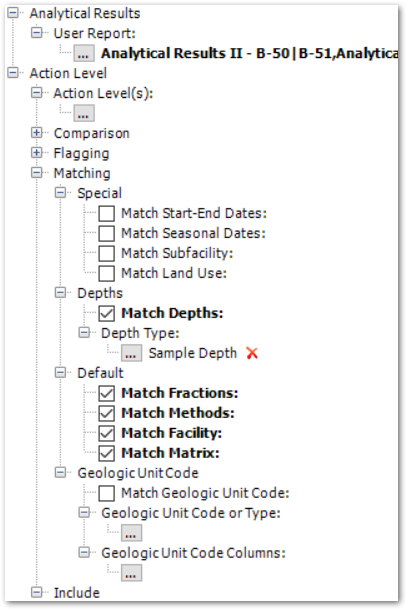Expand the Comparison node
Image resolution: width=407 pixels, height=610 pixels.
tap(37, 133)
